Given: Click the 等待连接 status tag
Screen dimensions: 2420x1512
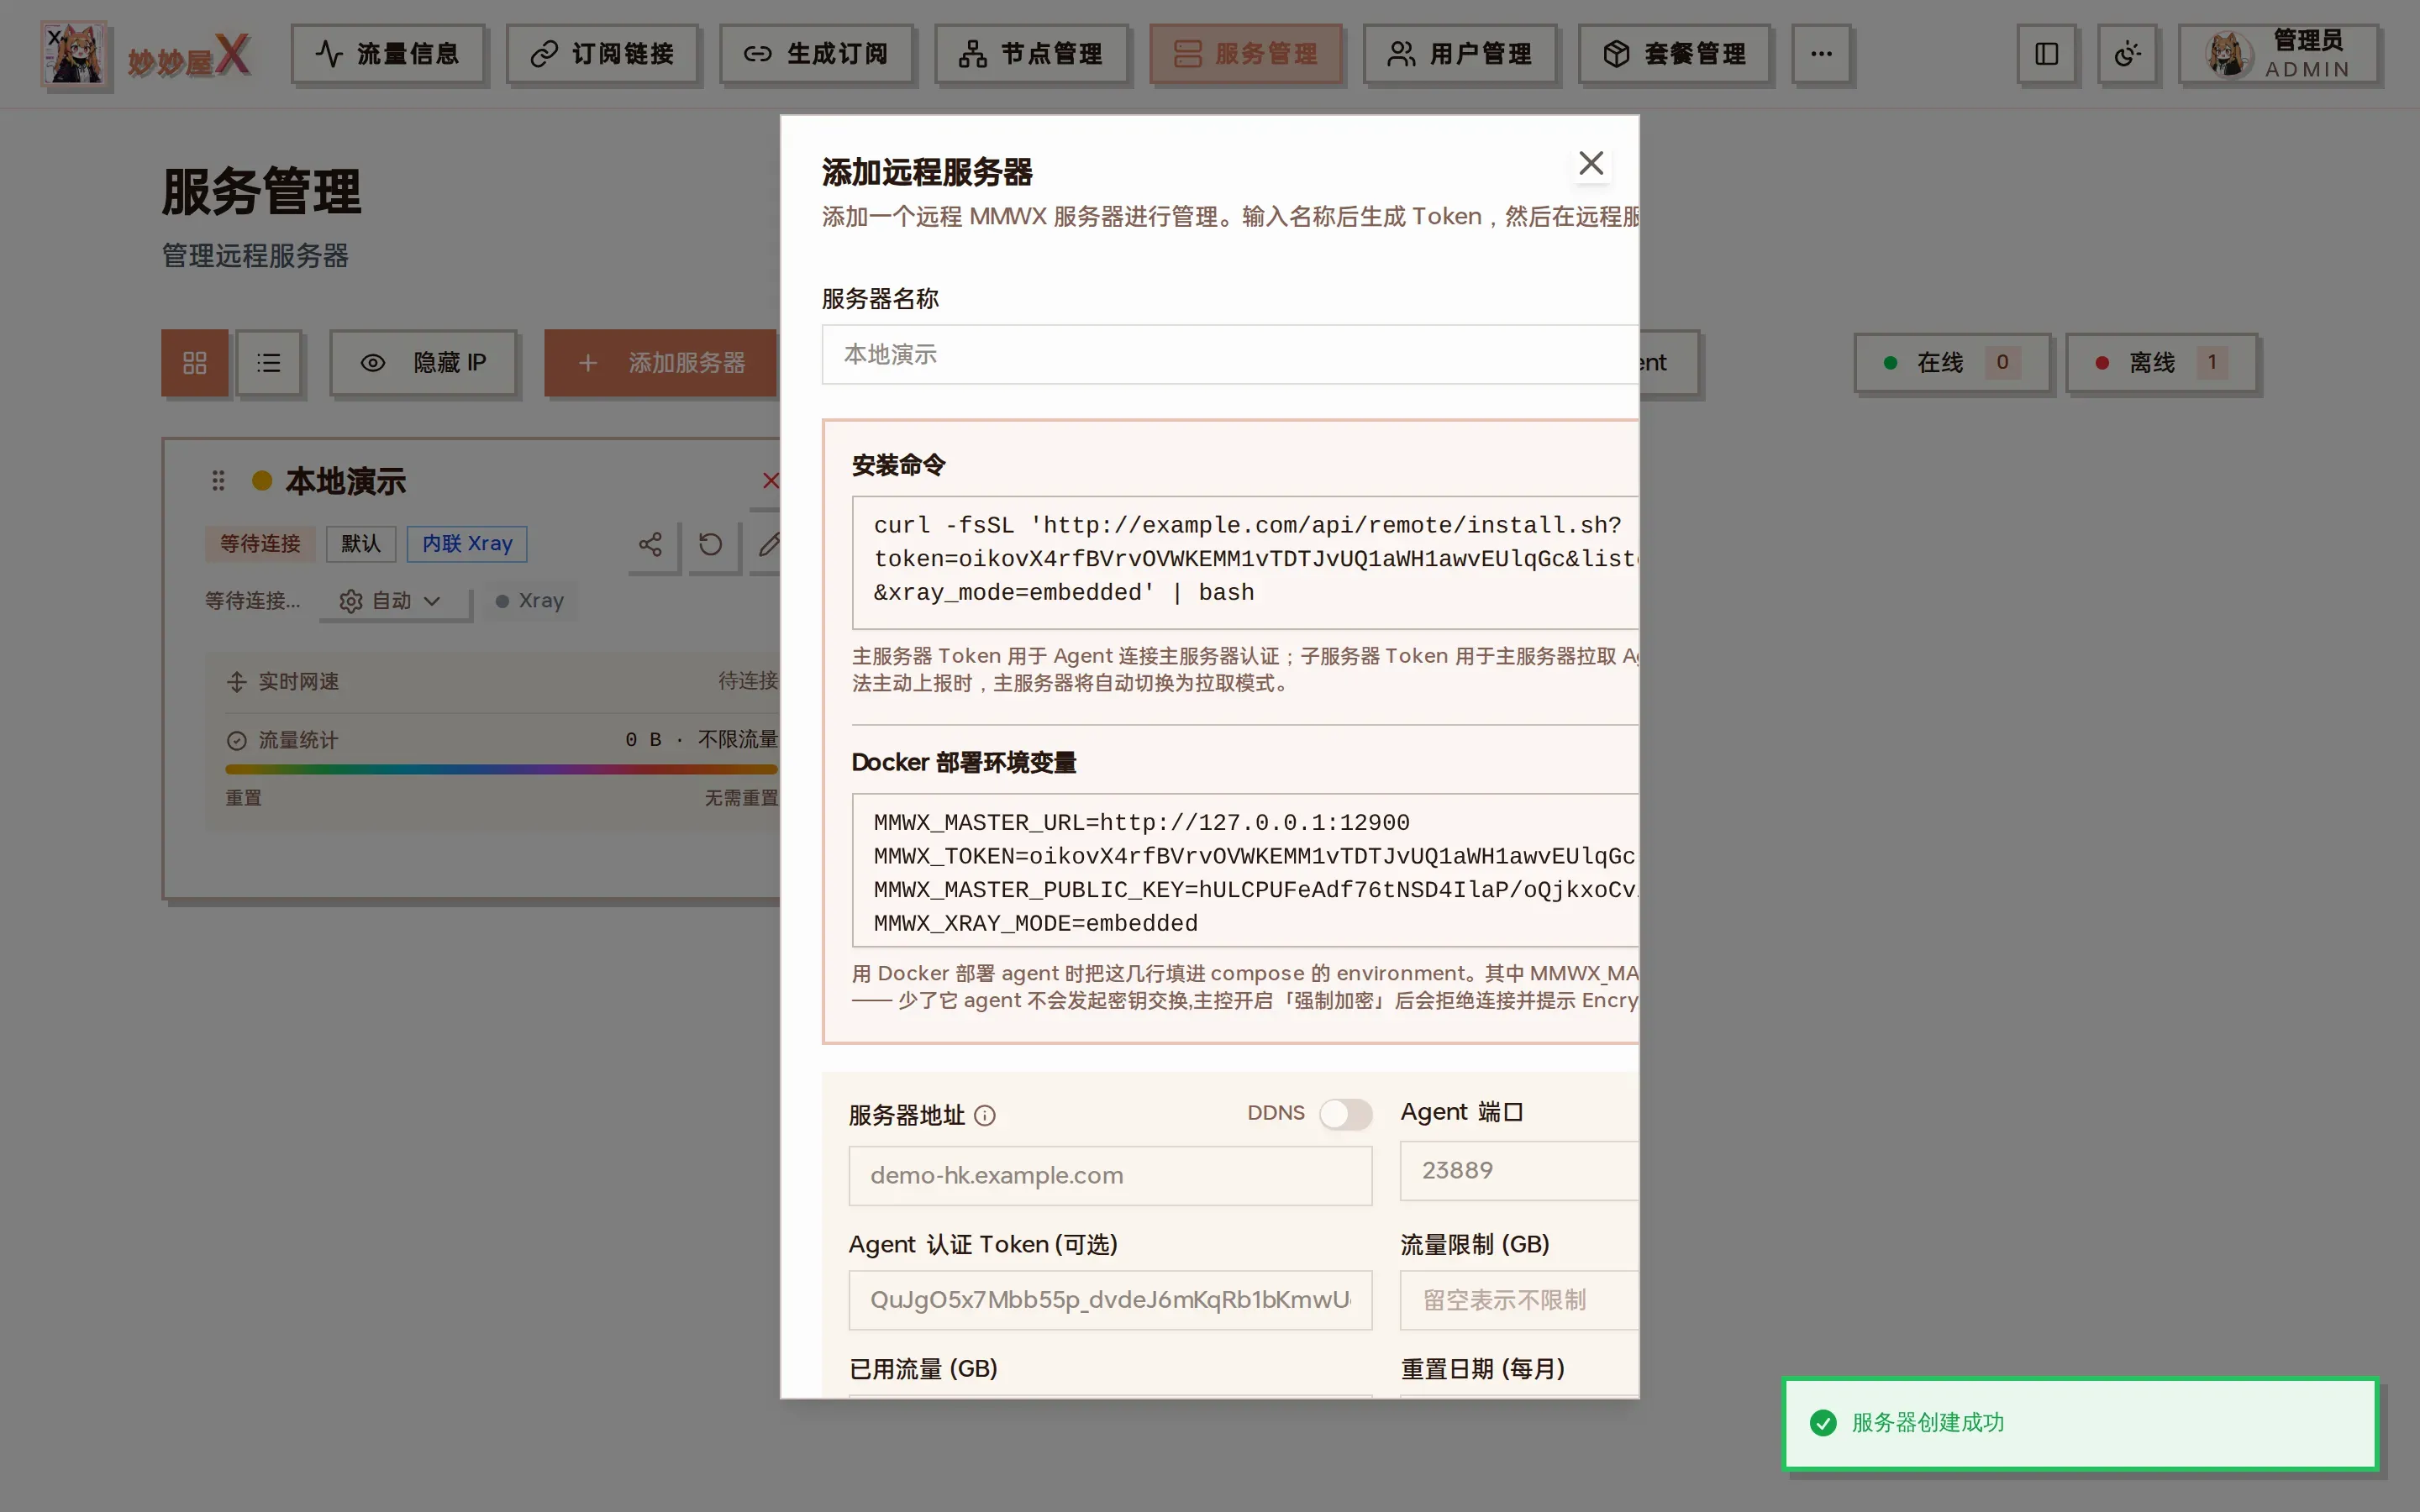Looking at the screenshot, I should click(x=260, y=543).
